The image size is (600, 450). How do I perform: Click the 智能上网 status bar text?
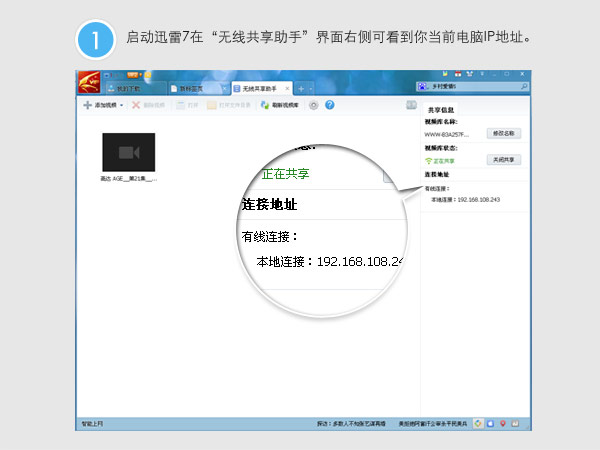(93, 423)
